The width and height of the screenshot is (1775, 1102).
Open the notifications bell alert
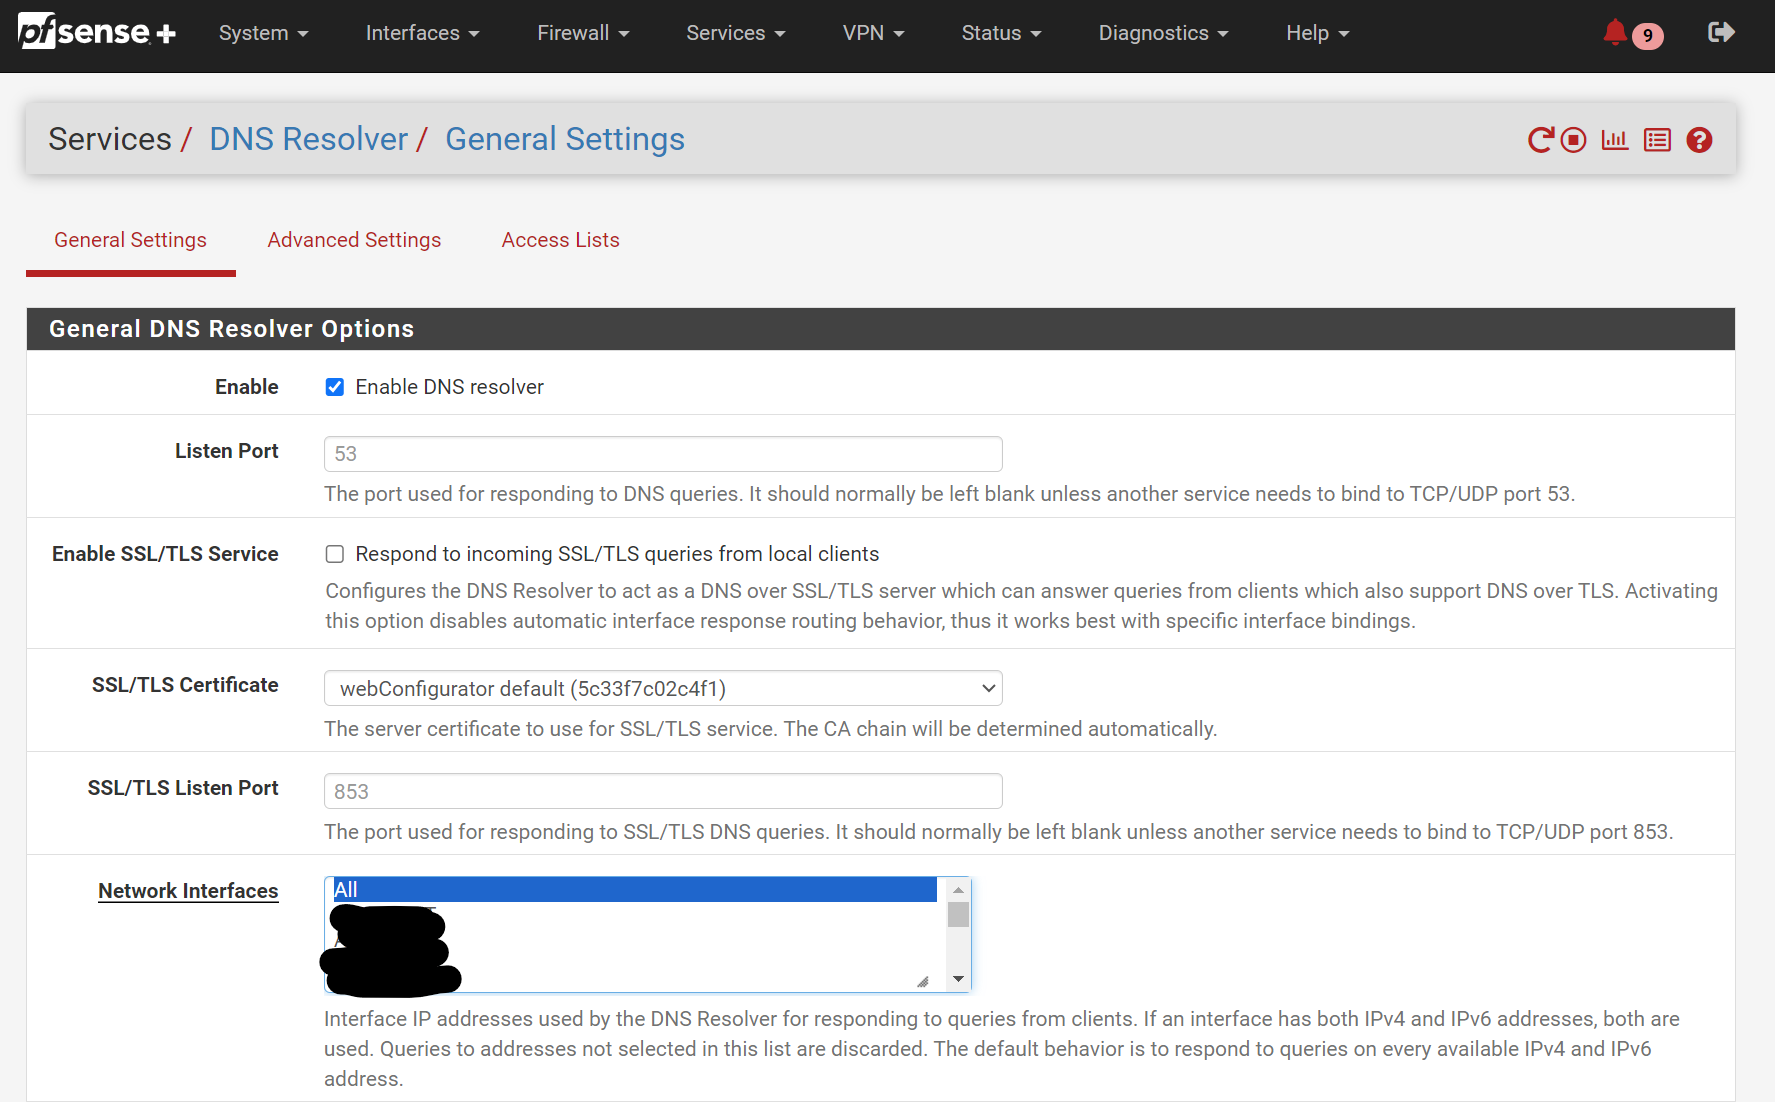(x=1615, y=33)
